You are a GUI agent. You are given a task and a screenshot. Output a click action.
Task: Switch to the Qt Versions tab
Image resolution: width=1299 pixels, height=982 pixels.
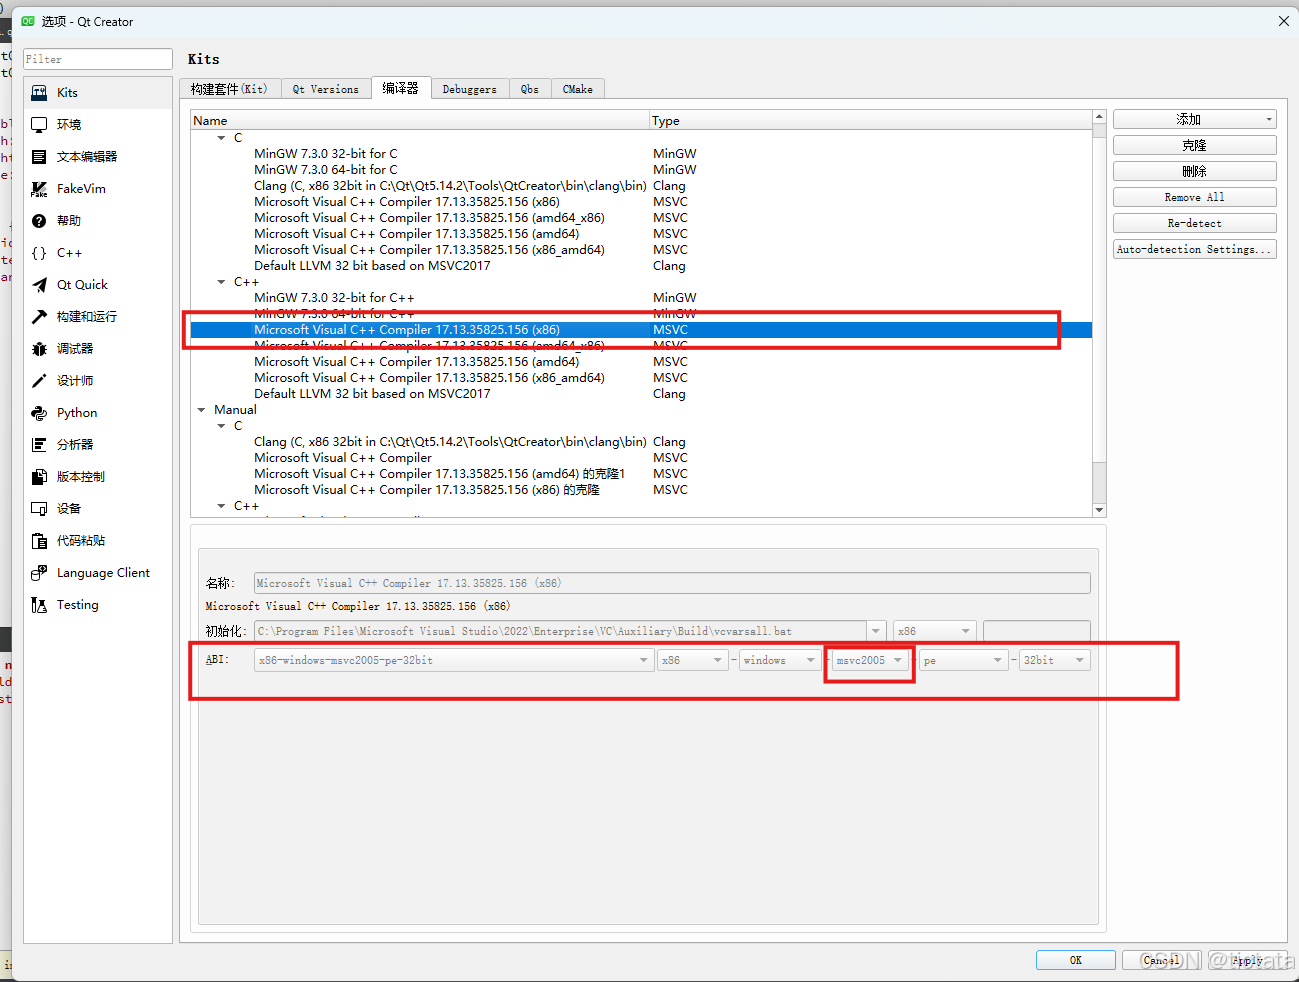pos(325,88)
